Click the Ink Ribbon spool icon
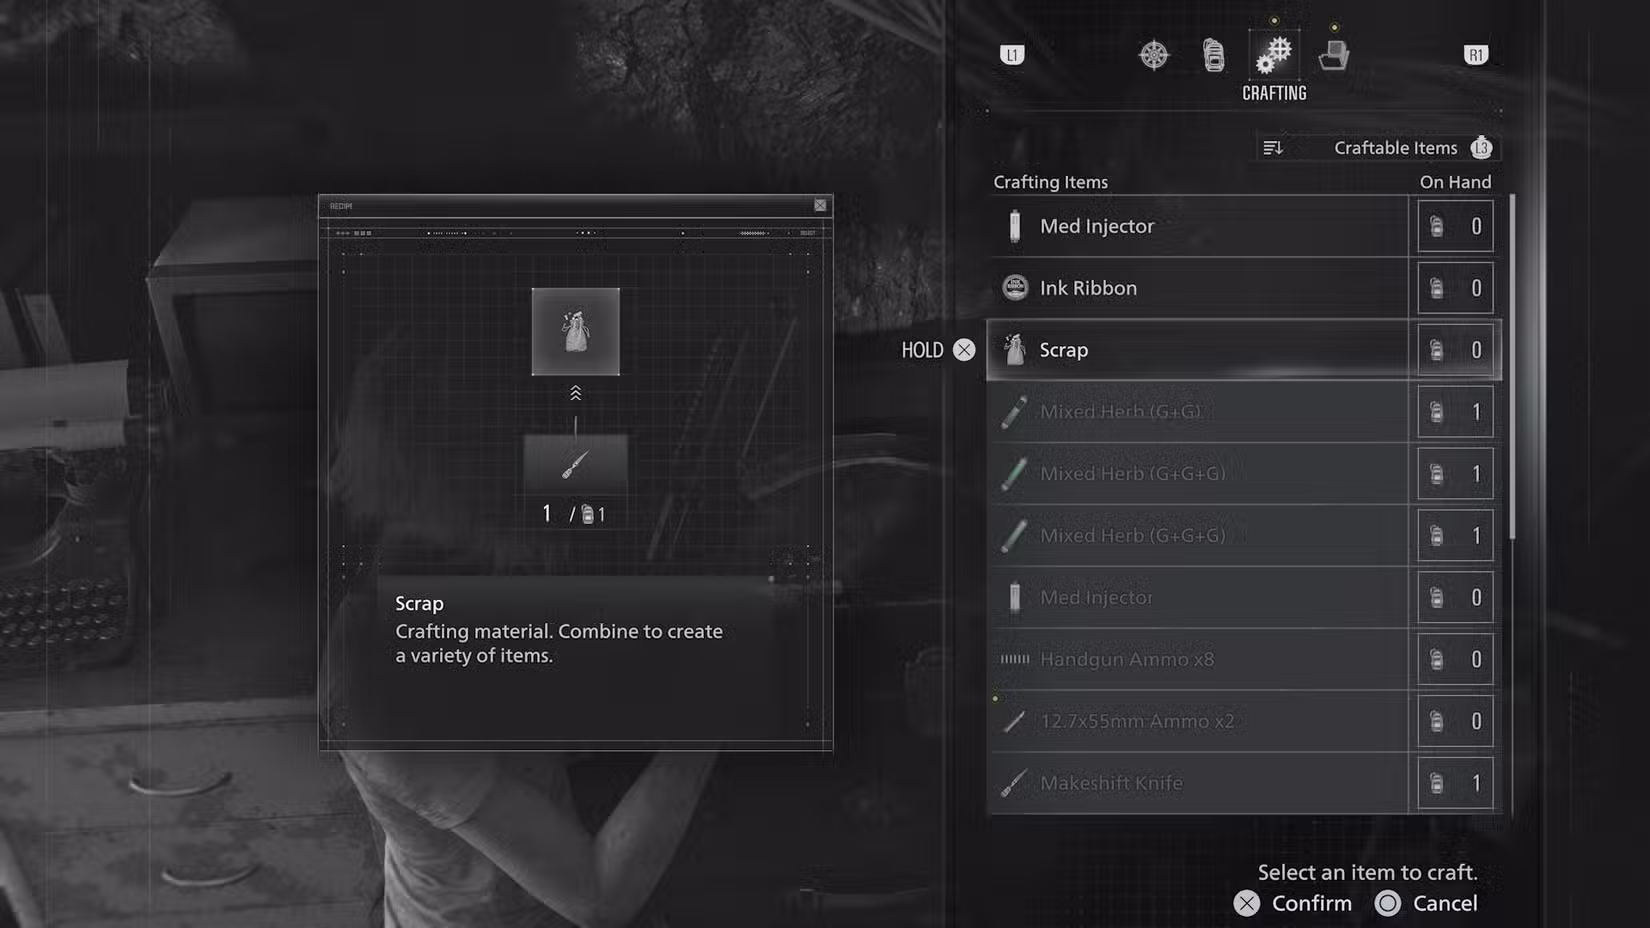1650x928 pixels. [1014, 288]
